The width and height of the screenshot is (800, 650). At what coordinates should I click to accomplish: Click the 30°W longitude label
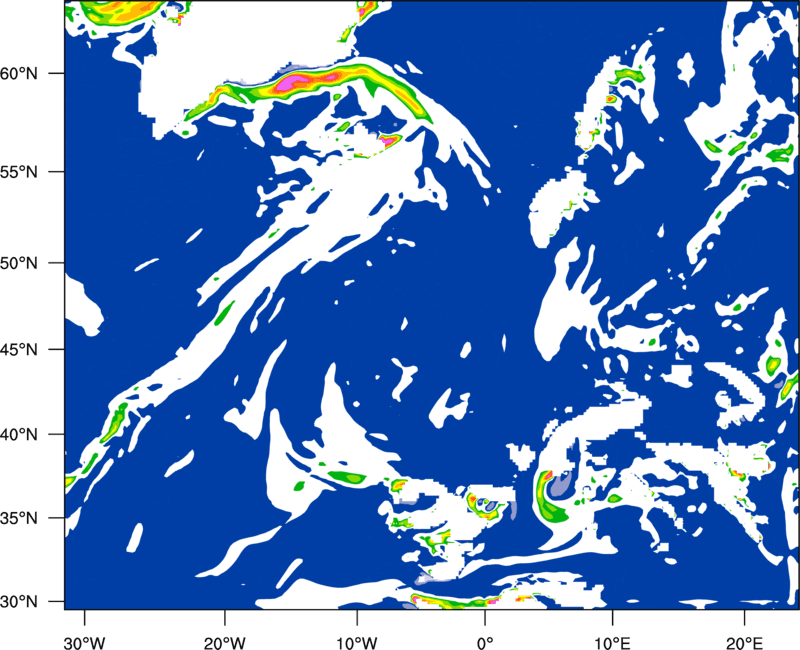click(x=85, y=642)
